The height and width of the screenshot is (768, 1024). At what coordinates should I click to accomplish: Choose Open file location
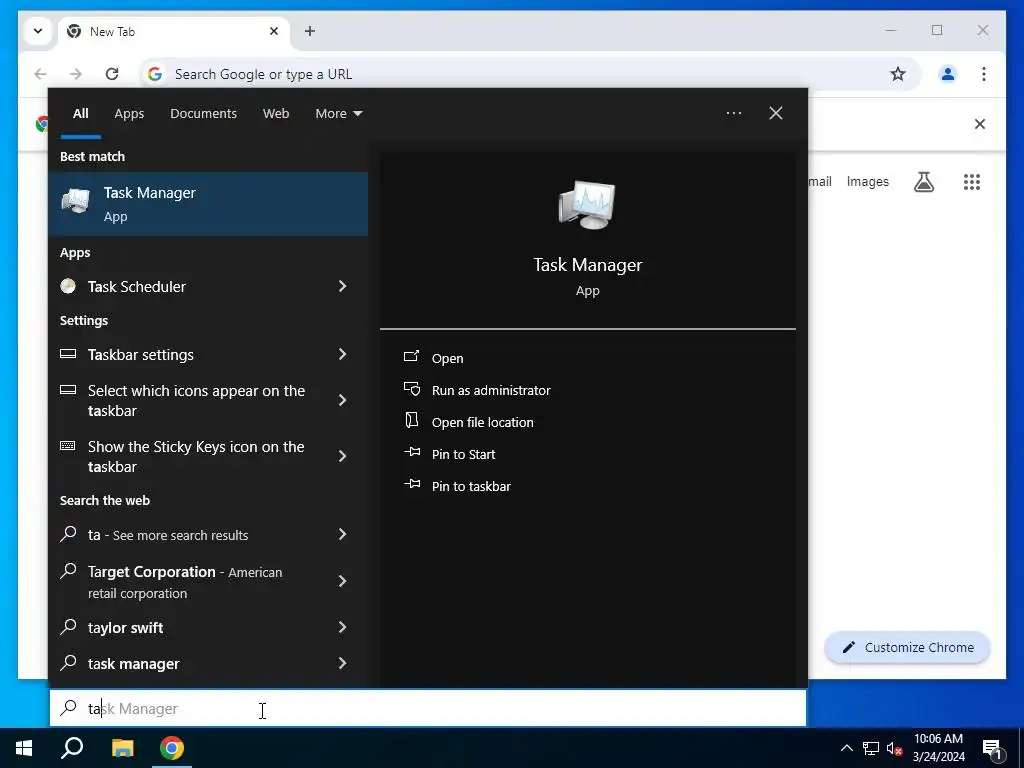(x=482, y=423)
